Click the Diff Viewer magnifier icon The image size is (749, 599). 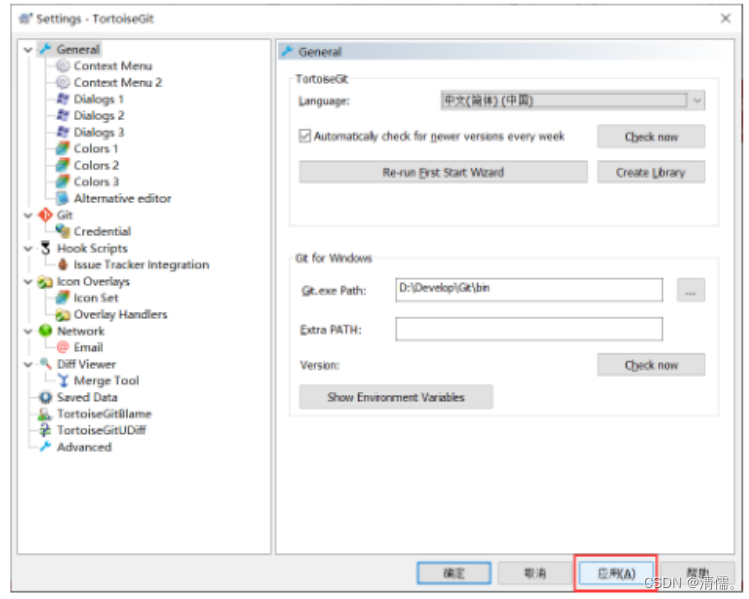point(46,364)
